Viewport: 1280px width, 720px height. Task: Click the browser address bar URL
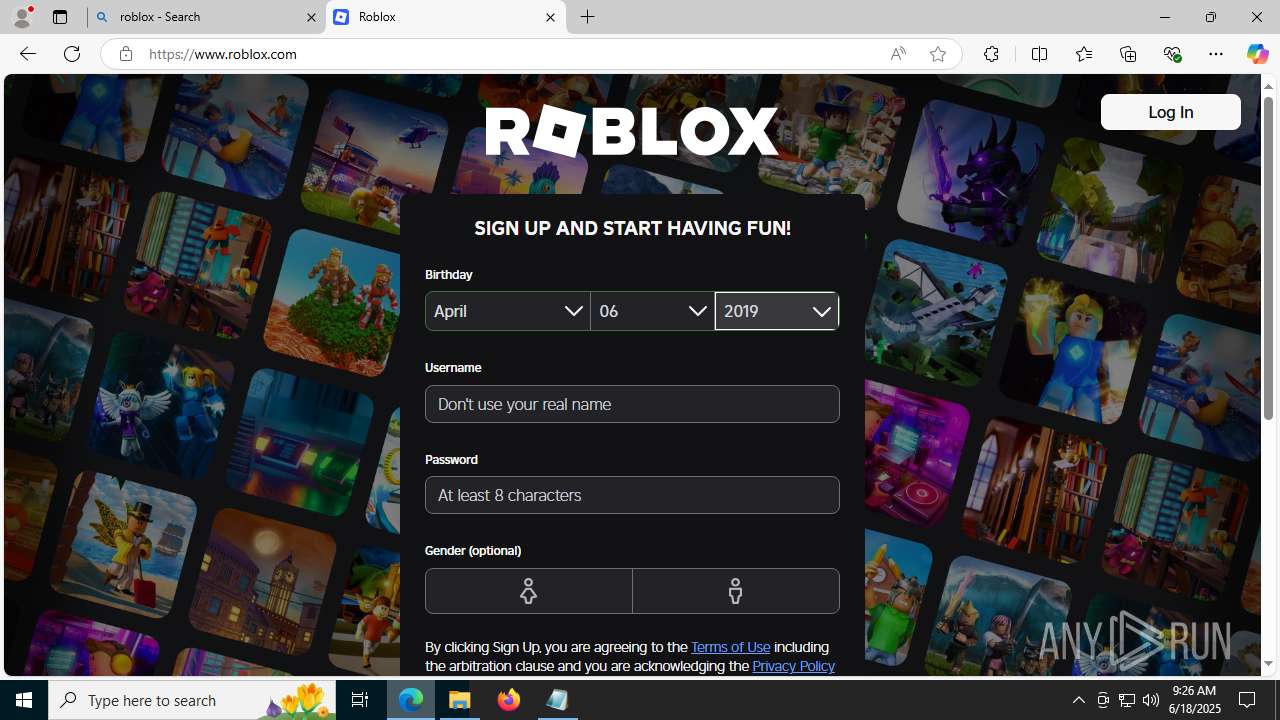click(223, 54)
